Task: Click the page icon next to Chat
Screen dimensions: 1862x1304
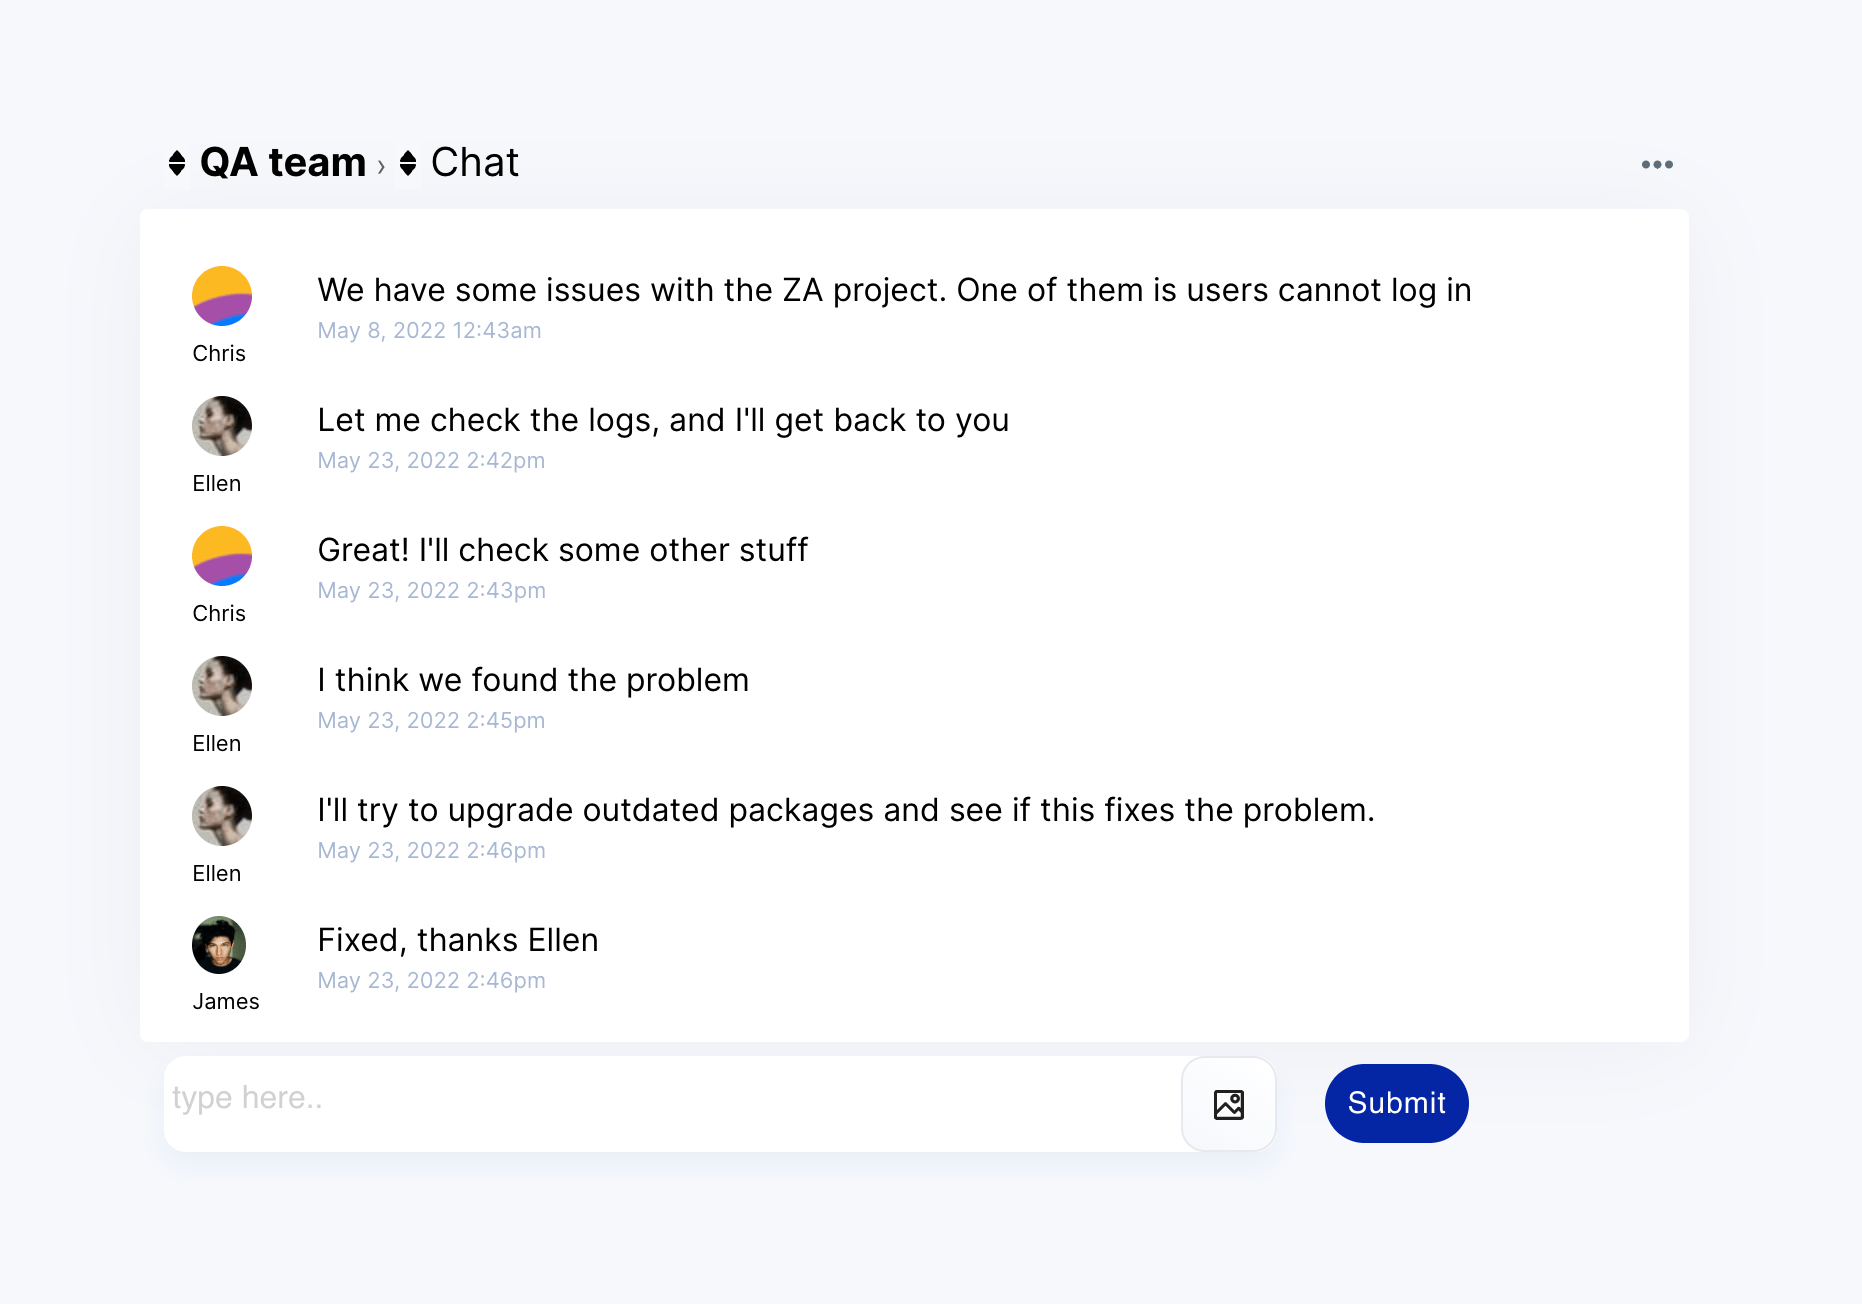Action: (x=407, y=162)
